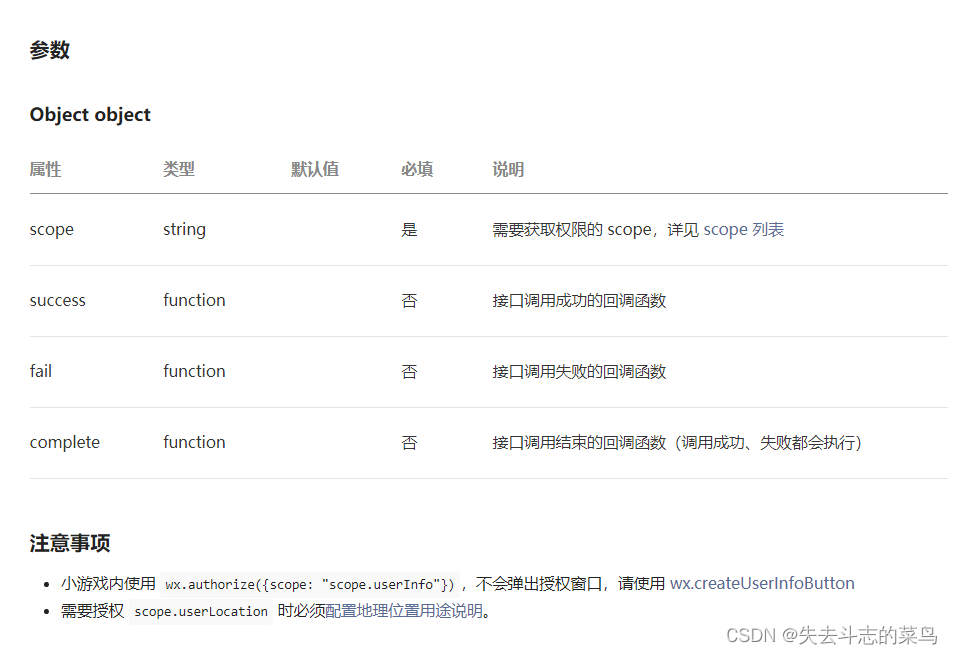Click the 是 required cell for scope
Viewport: 953px width, 654px height.
click(409, 230)
